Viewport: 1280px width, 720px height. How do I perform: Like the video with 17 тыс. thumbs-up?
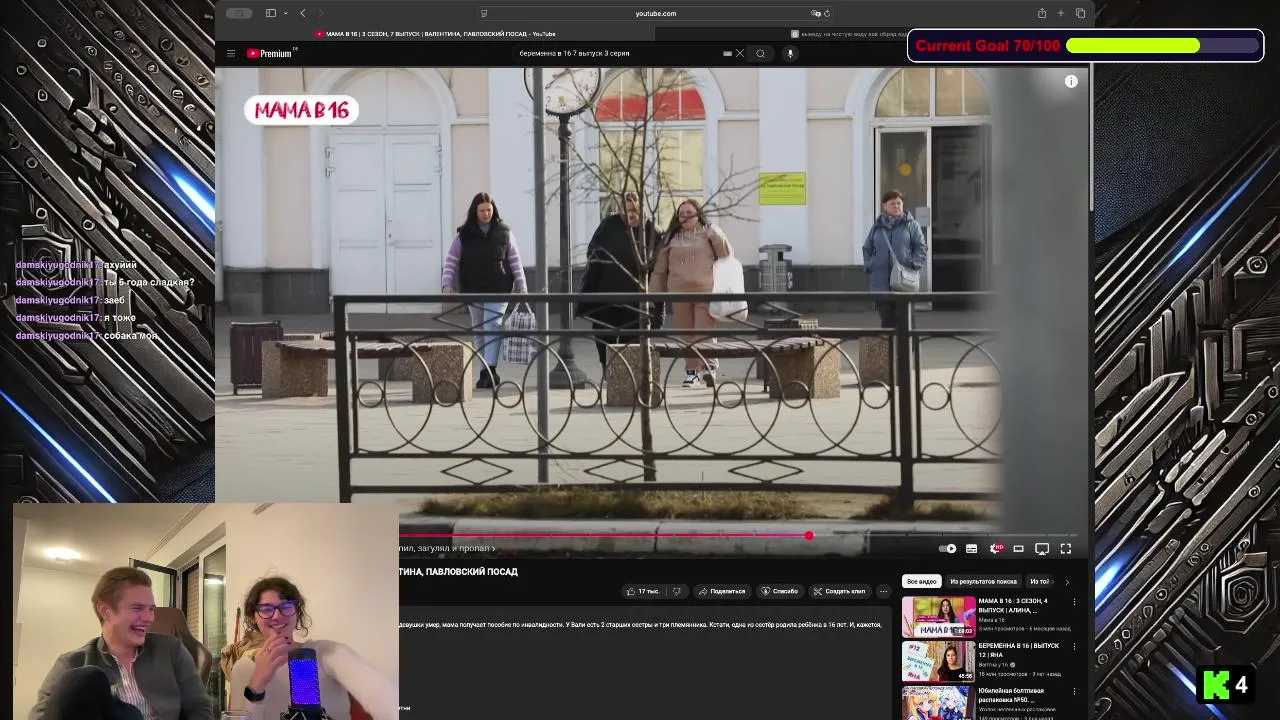click(x=643, y=591)
